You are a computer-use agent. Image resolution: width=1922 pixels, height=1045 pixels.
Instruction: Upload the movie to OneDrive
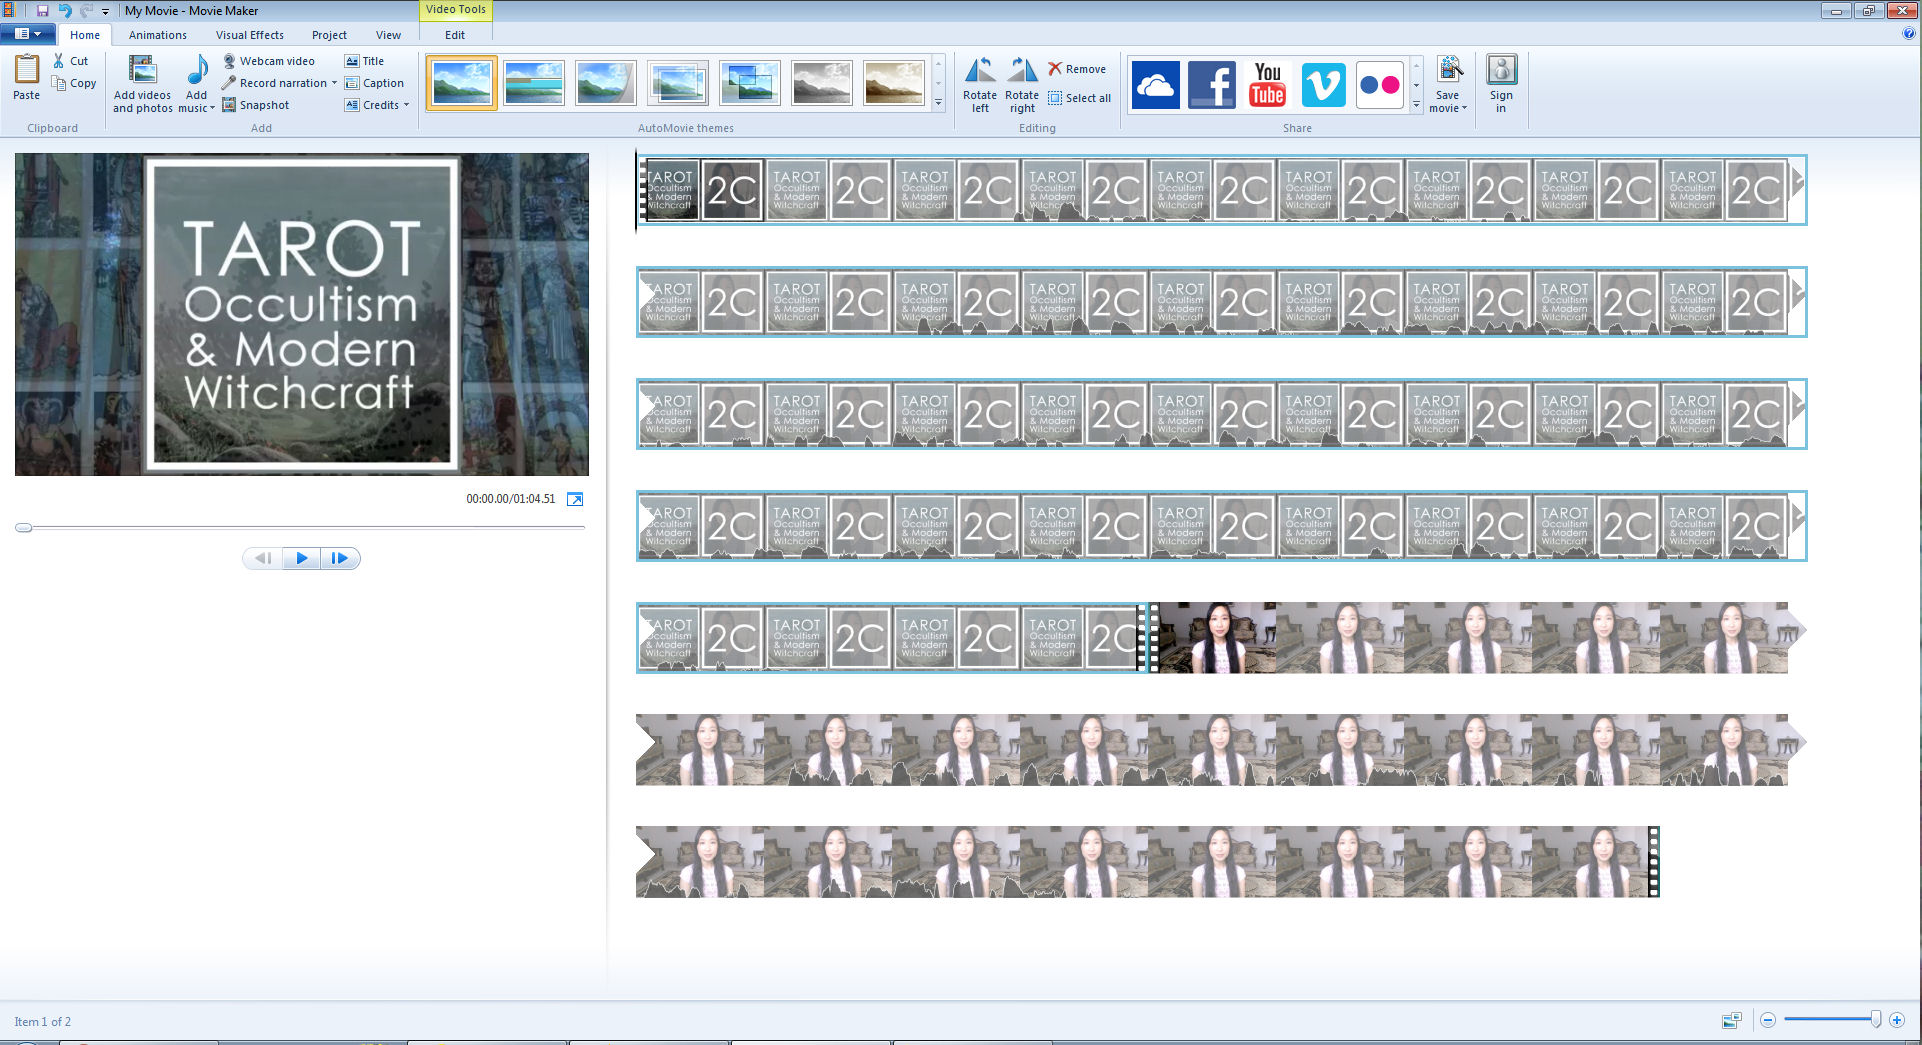tap(1155, 84)
